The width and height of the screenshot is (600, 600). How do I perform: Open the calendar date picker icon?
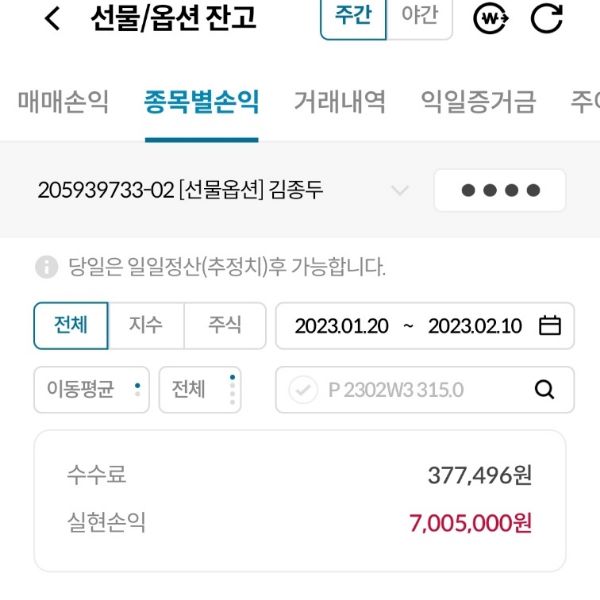coord(550,326)
